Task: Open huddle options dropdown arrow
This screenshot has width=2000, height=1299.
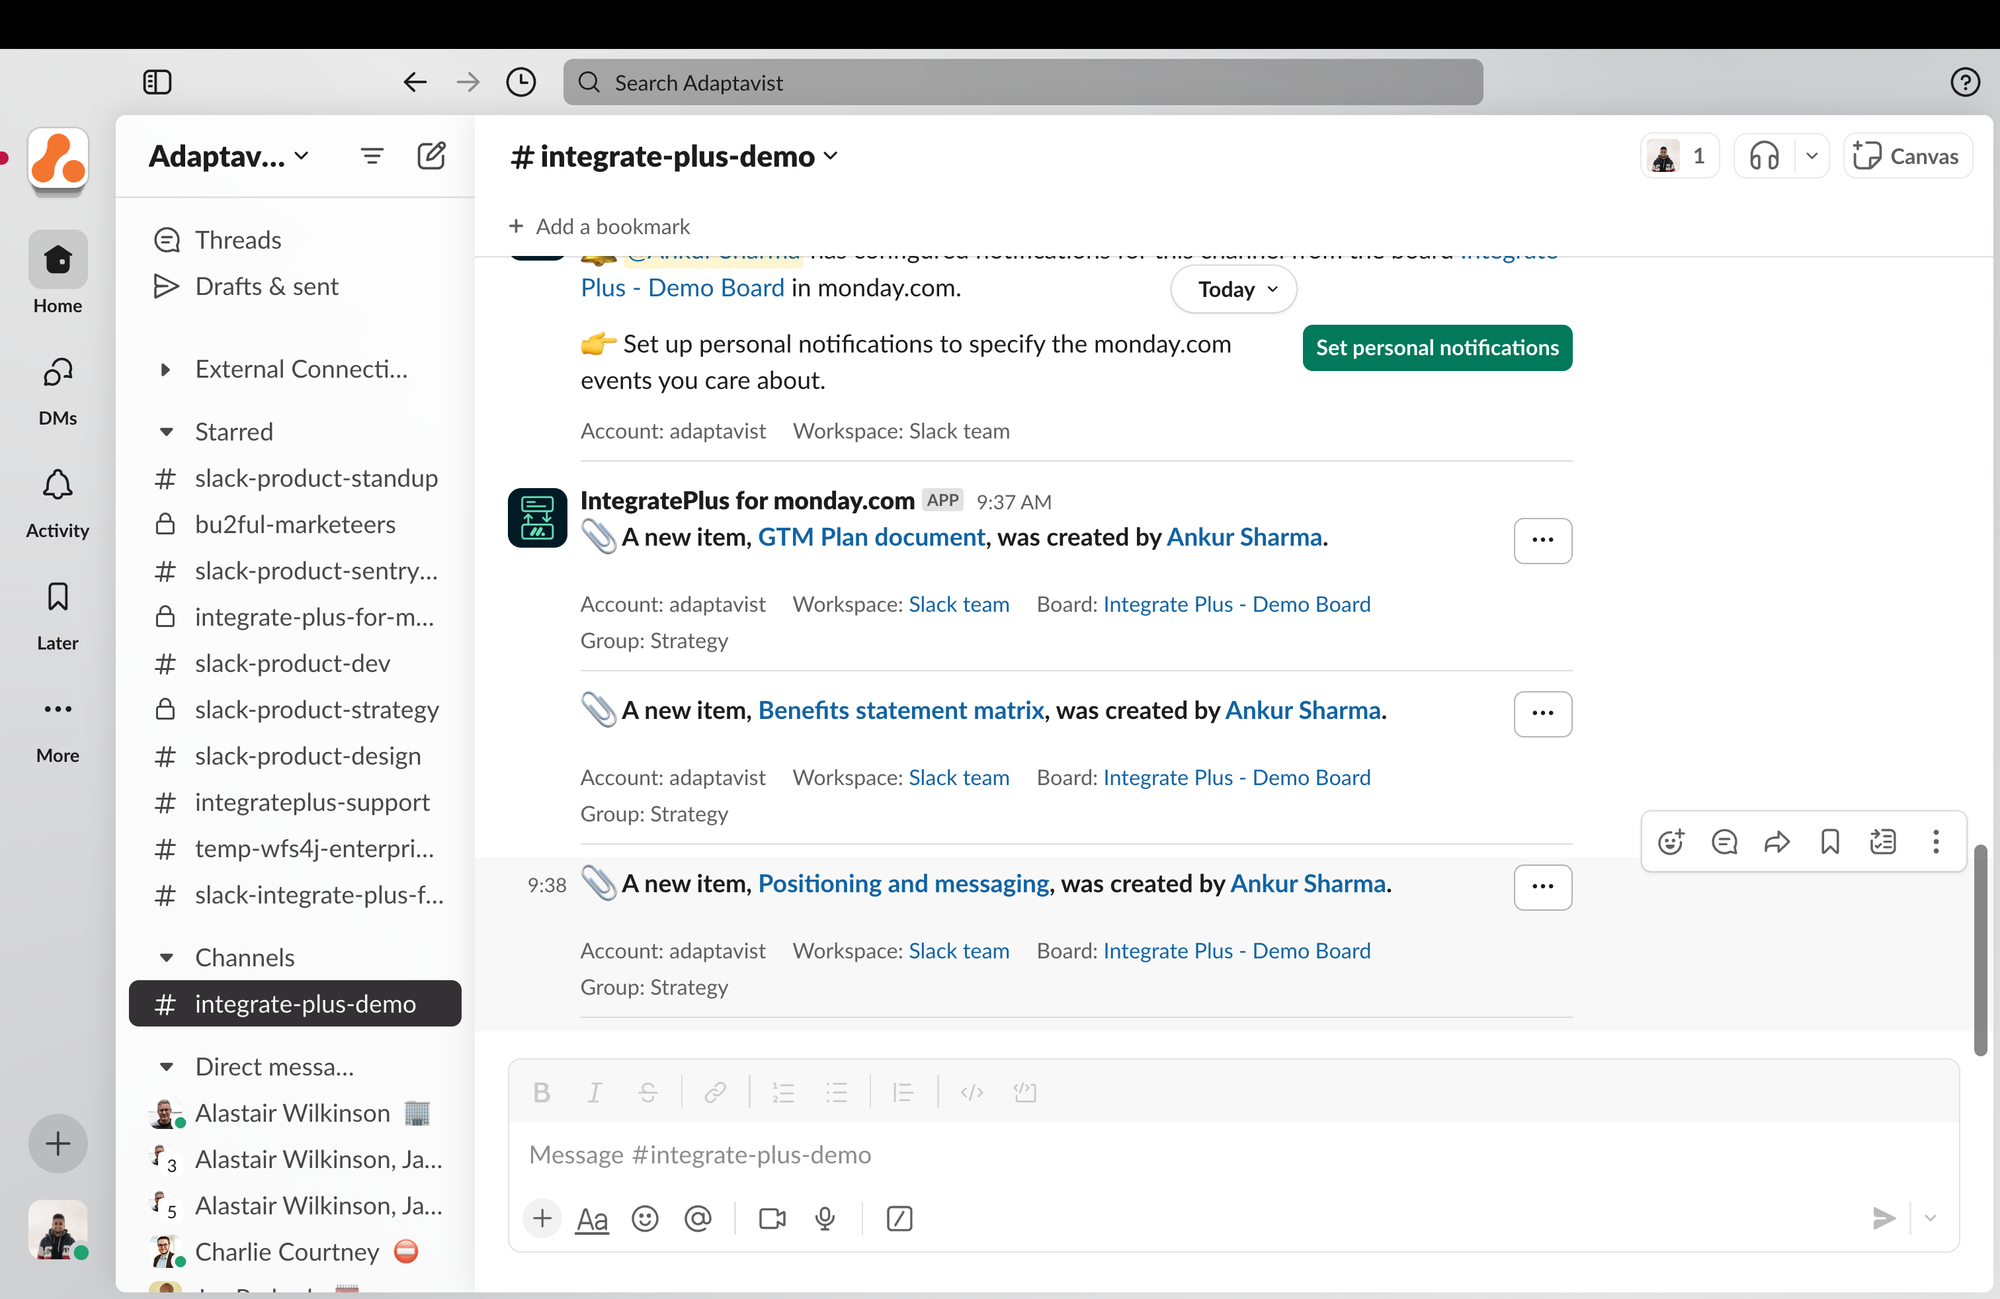Action: pyautogui.click(x=1811, y=156)
